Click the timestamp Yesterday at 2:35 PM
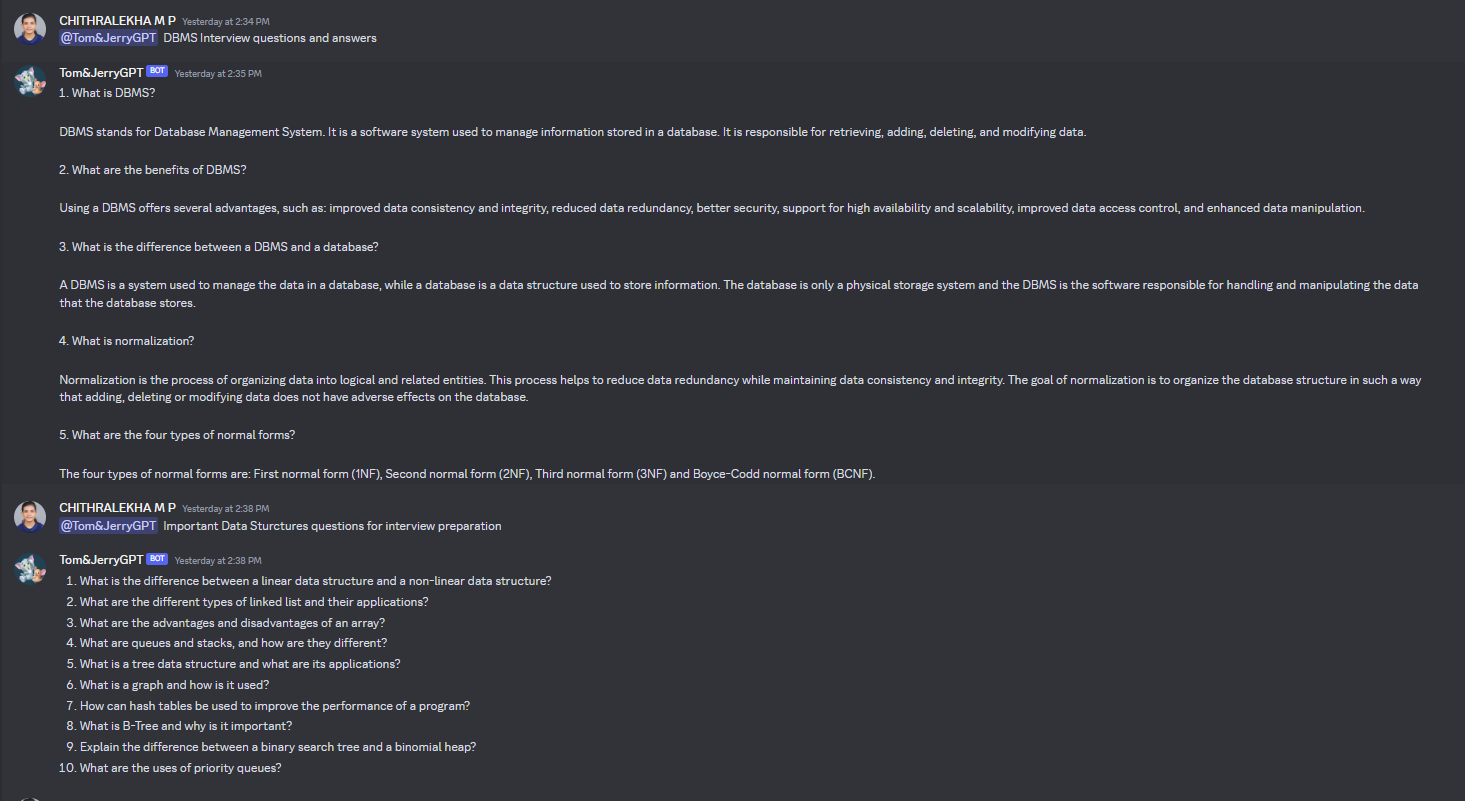1465x801 pixels. [218, 72]
